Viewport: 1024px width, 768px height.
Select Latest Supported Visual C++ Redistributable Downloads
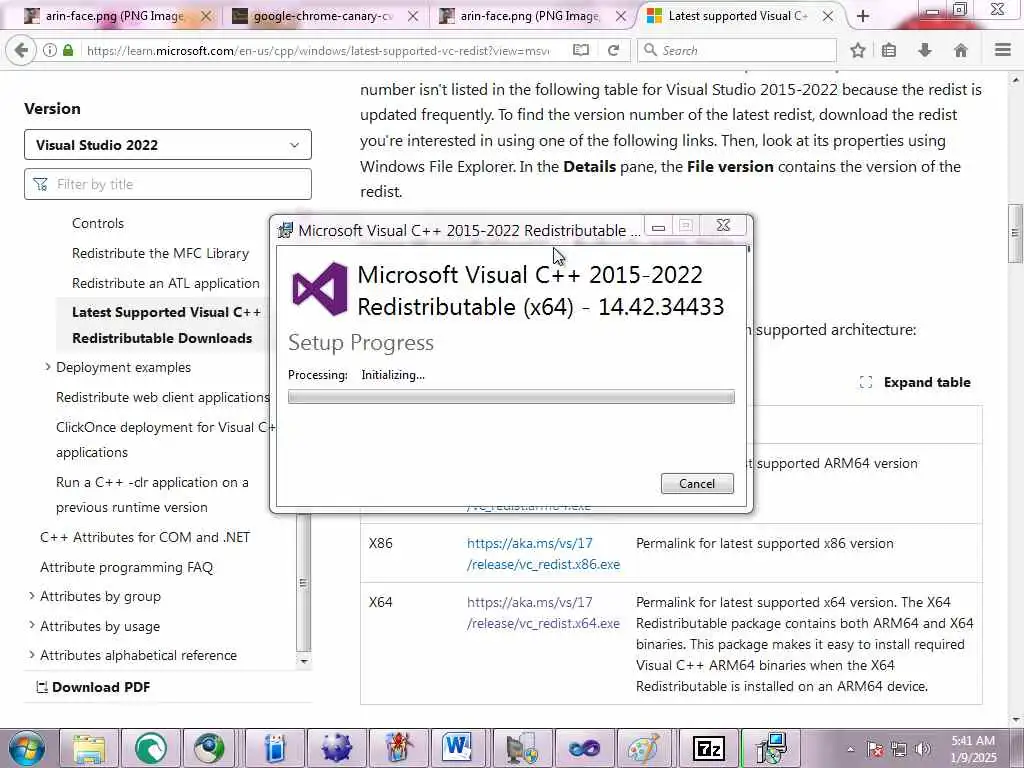click(x=167, y=325)
